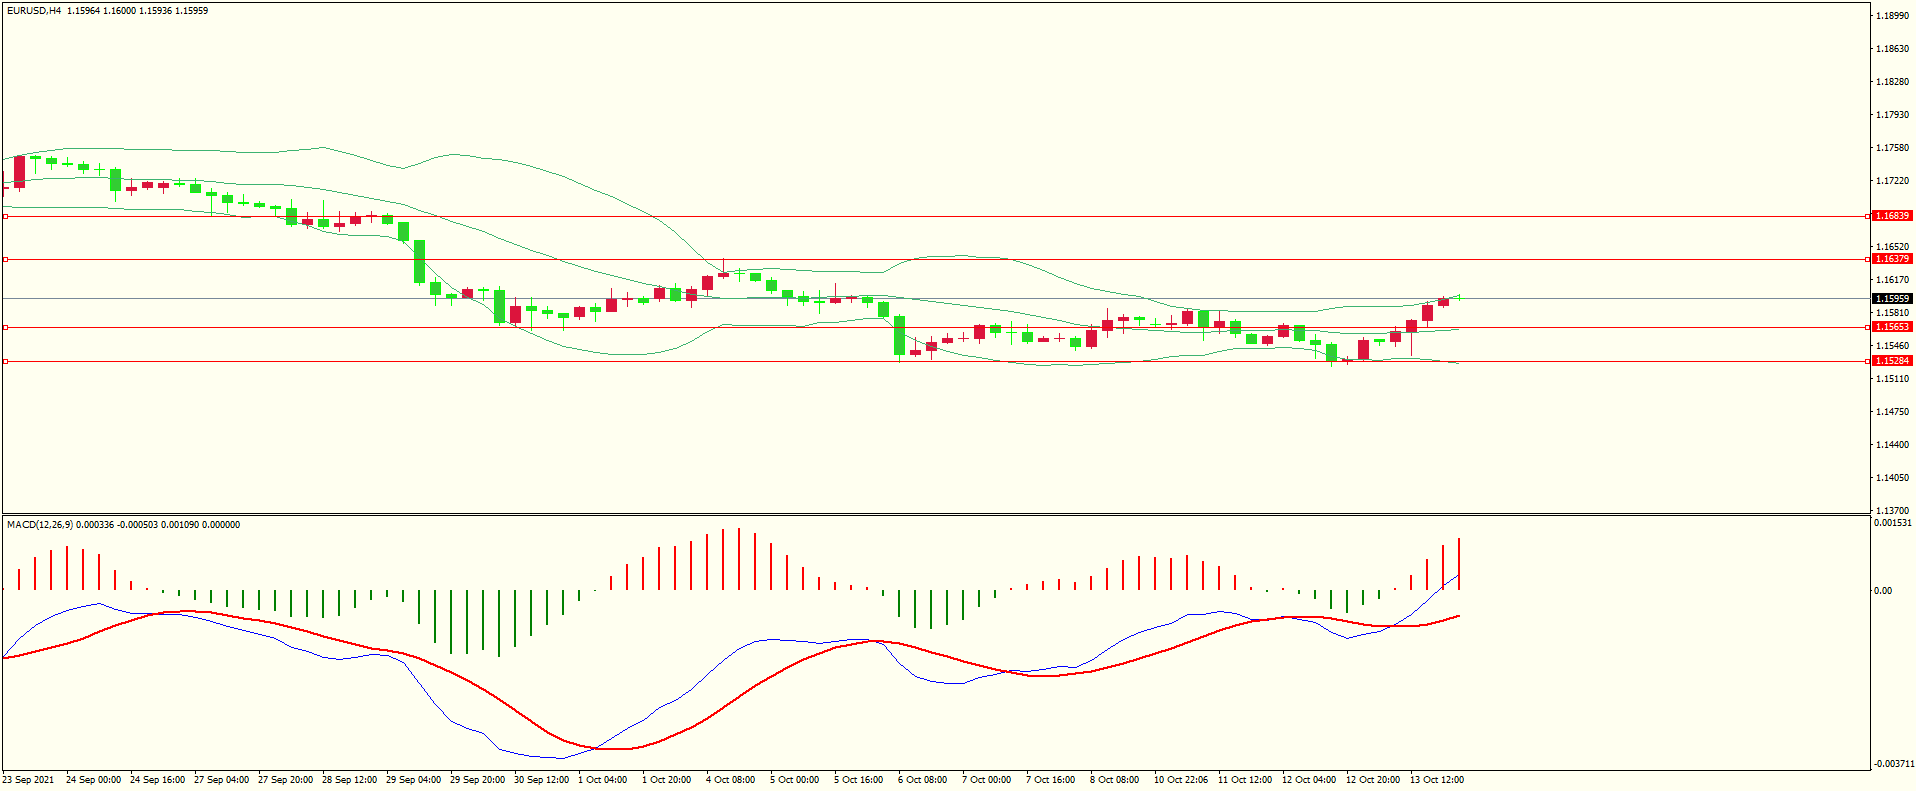Click left-end handle of the 1.16379 line
The width and height of the screenshot is (1916, 791).
(x=5, y=259)
